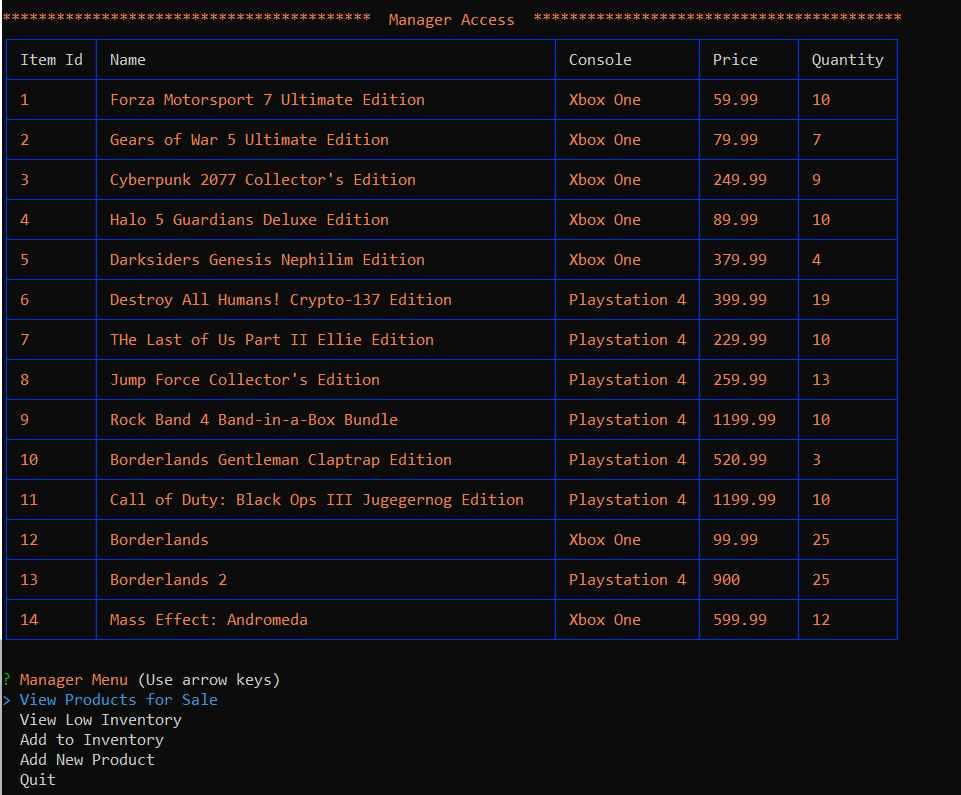Screen dimensions: 961x795
Task: Click quantity 4 for Darksiders Genesis
Action: [816, 259]
